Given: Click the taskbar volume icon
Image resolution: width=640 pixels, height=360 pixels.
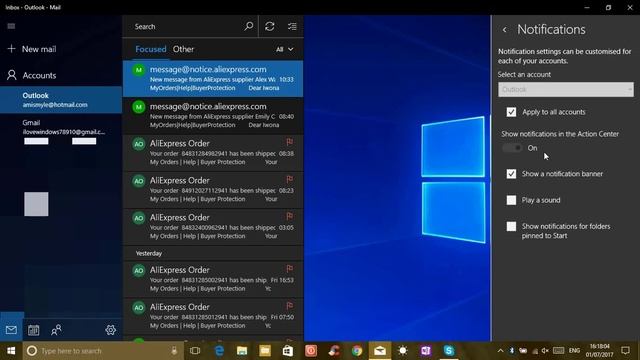Looking at the screenshot, I should pos(545,351).
